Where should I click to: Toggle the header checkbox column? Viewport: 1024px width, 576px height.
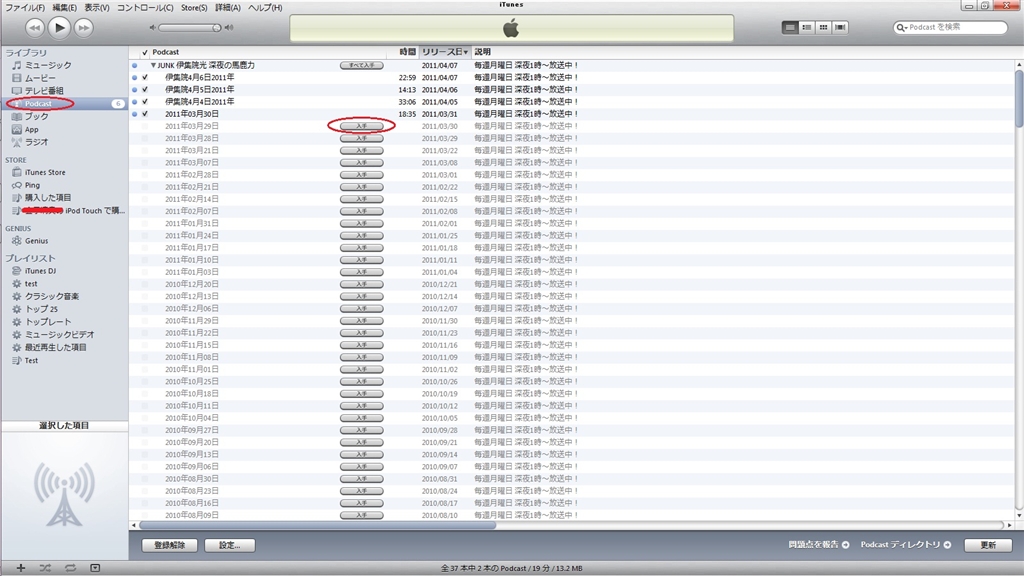coord(145,52)
